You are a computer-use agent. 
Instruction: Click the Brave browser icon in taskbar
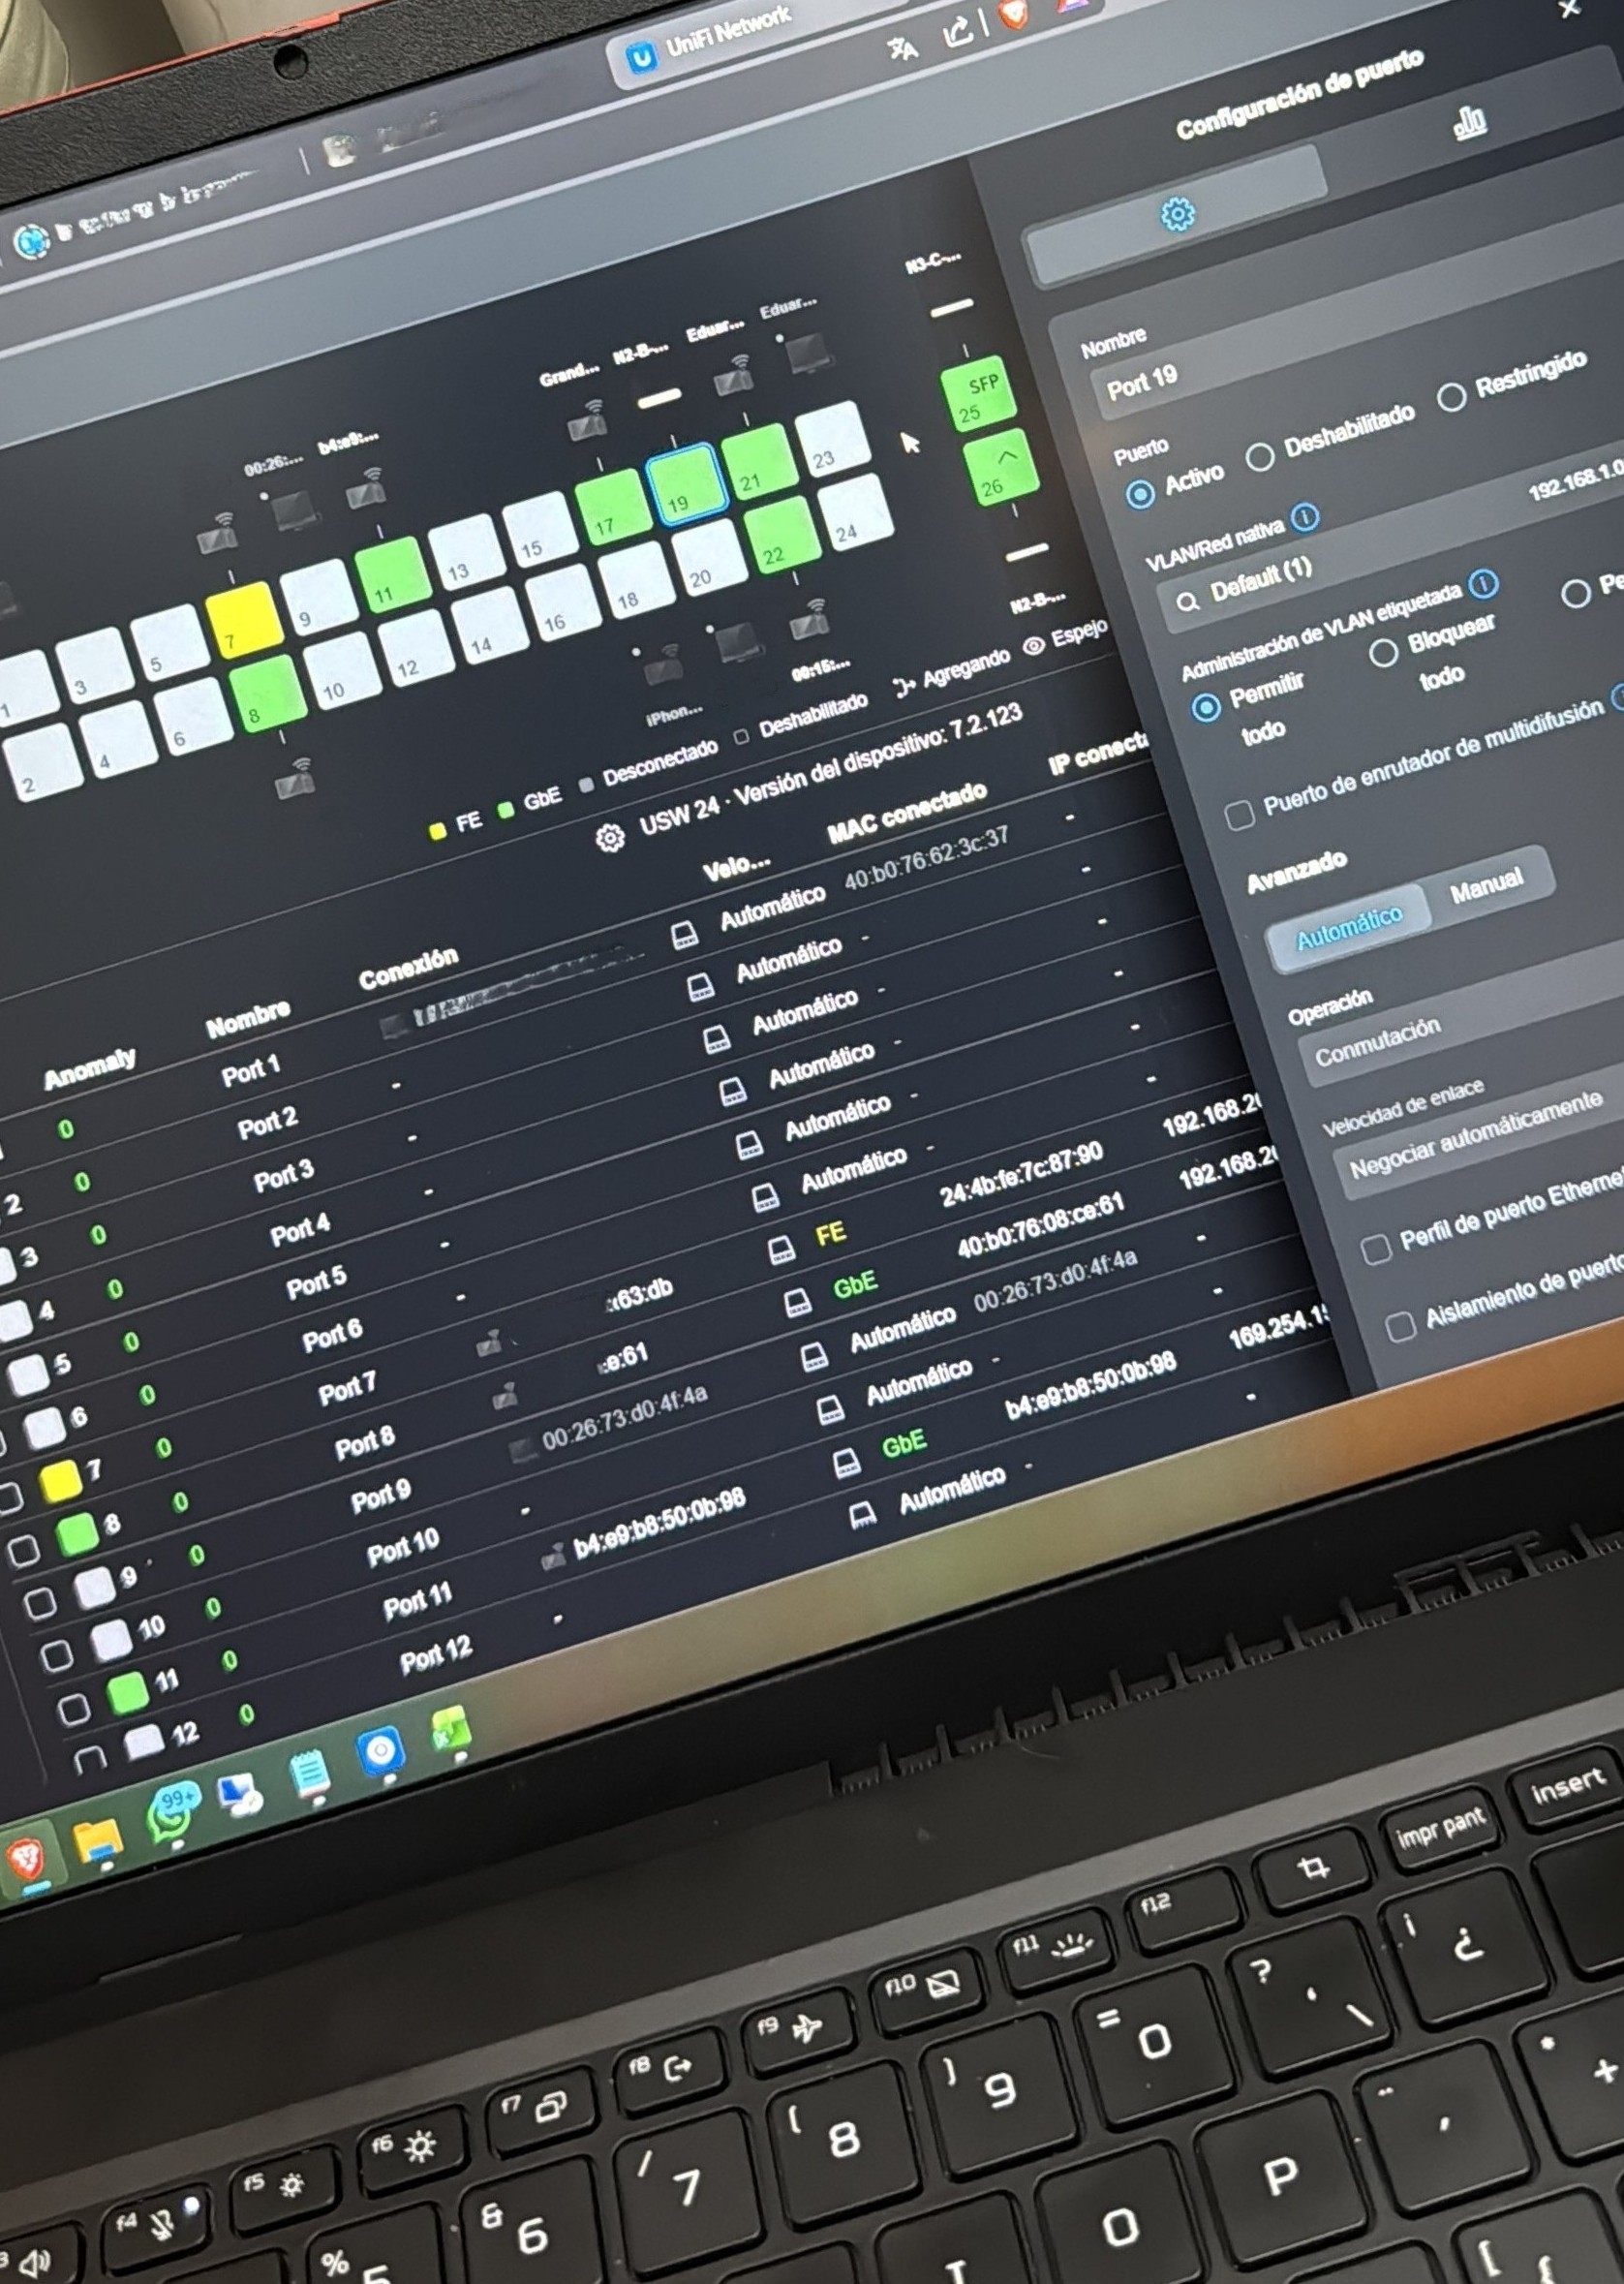[x=25, y=1859]
